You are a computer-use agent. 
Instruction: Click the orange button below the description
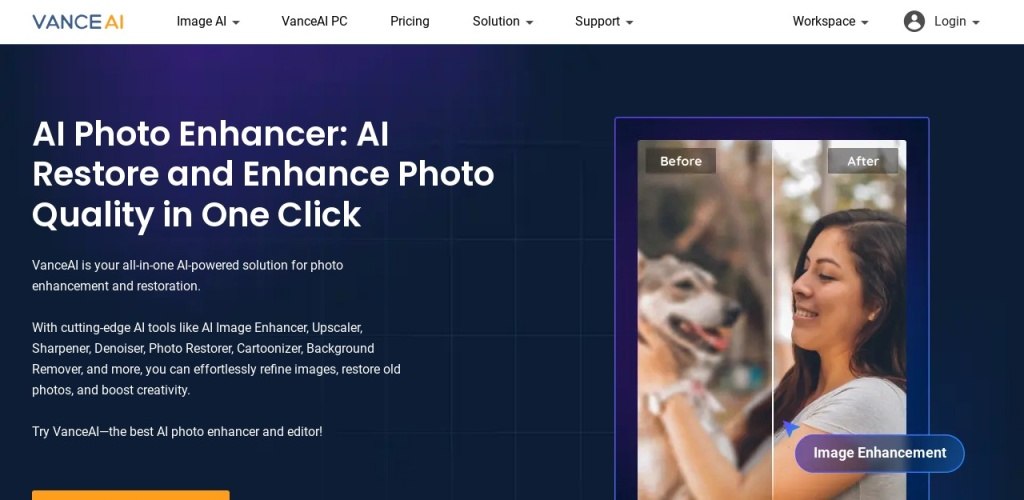(x=131, y=495)
